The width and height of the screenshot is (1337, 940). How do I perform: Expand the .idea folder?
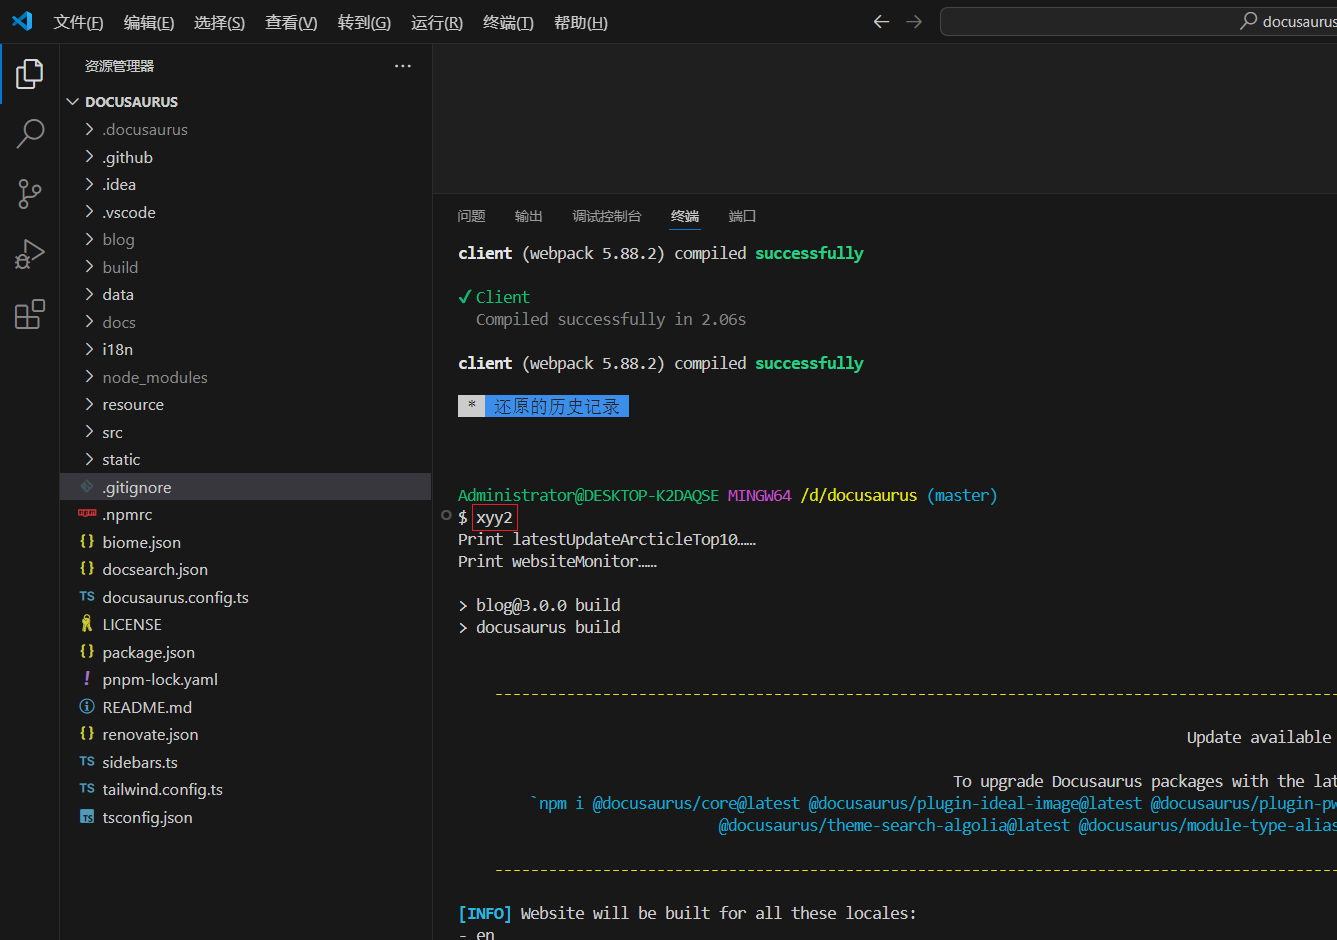coord(245,184)
